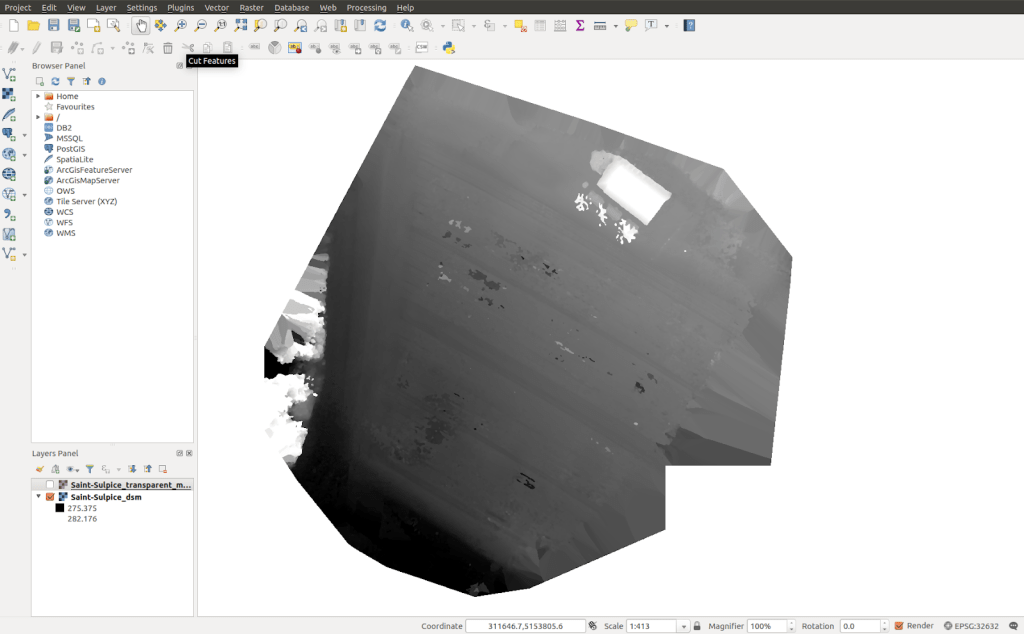Select the Pan Map hand tool
Screen dimensions: 1024x634
pyautogui.click(x=140, y=25)
